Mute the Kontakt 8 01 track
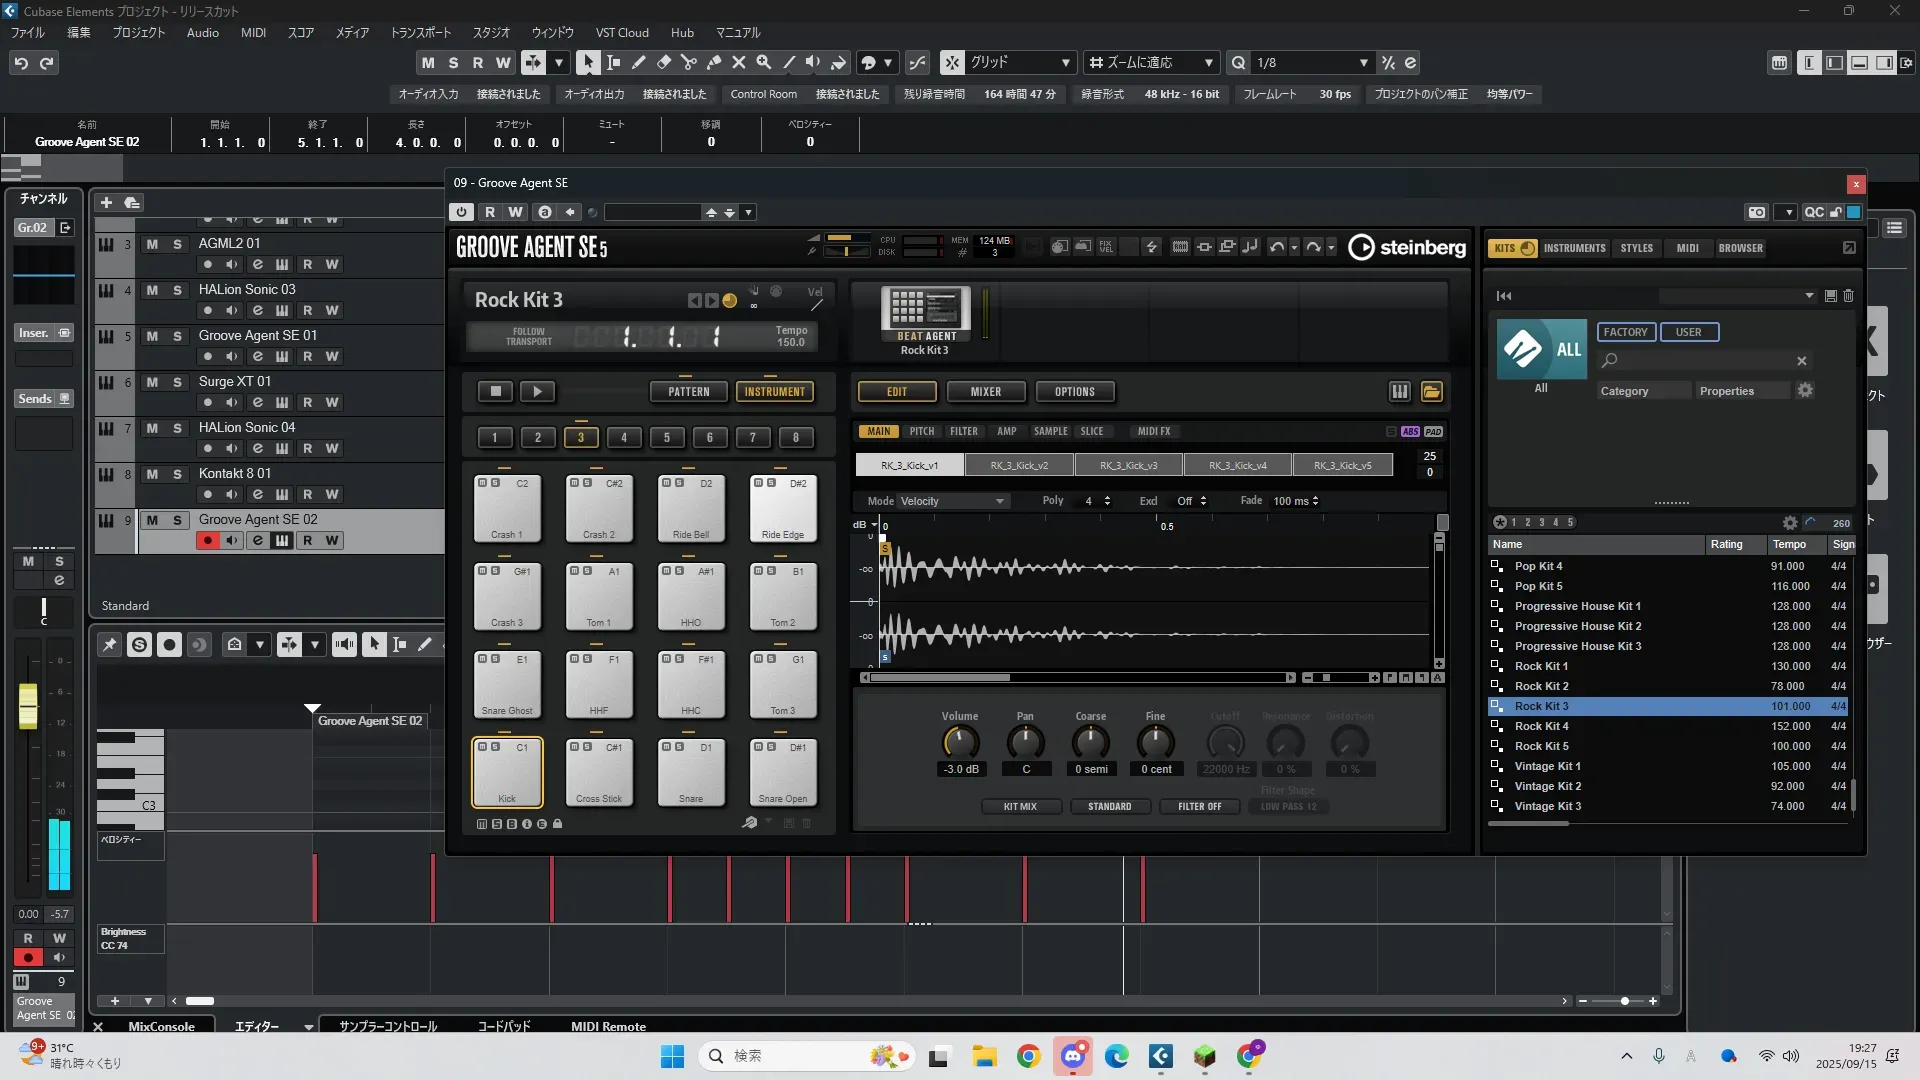1920x1080 pixels. click(152, 474)
